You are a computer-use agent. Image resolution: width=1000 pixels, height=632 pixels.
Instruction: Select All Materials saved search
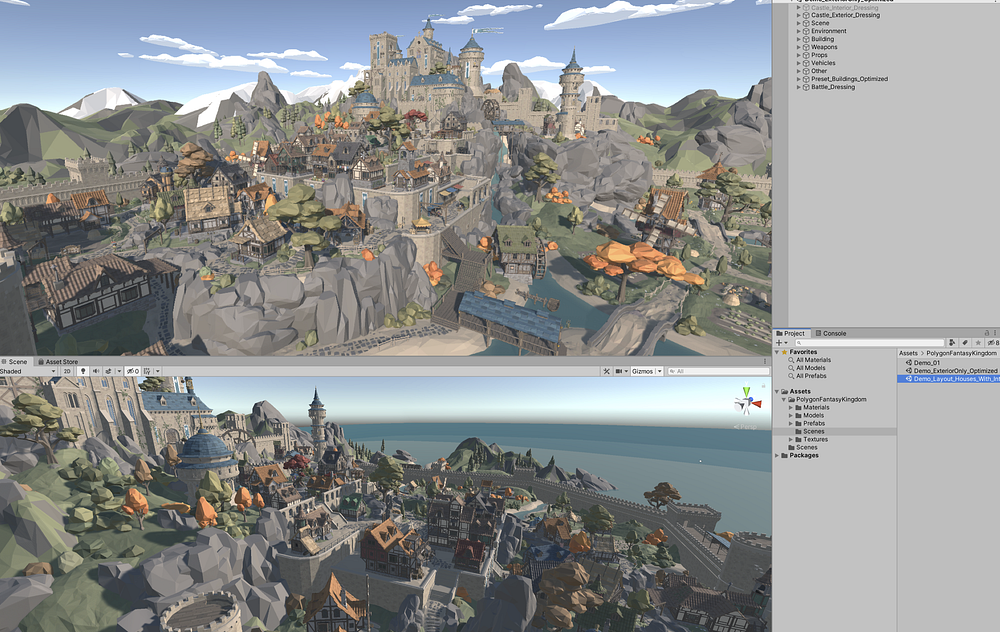click(x=813, y=360)
